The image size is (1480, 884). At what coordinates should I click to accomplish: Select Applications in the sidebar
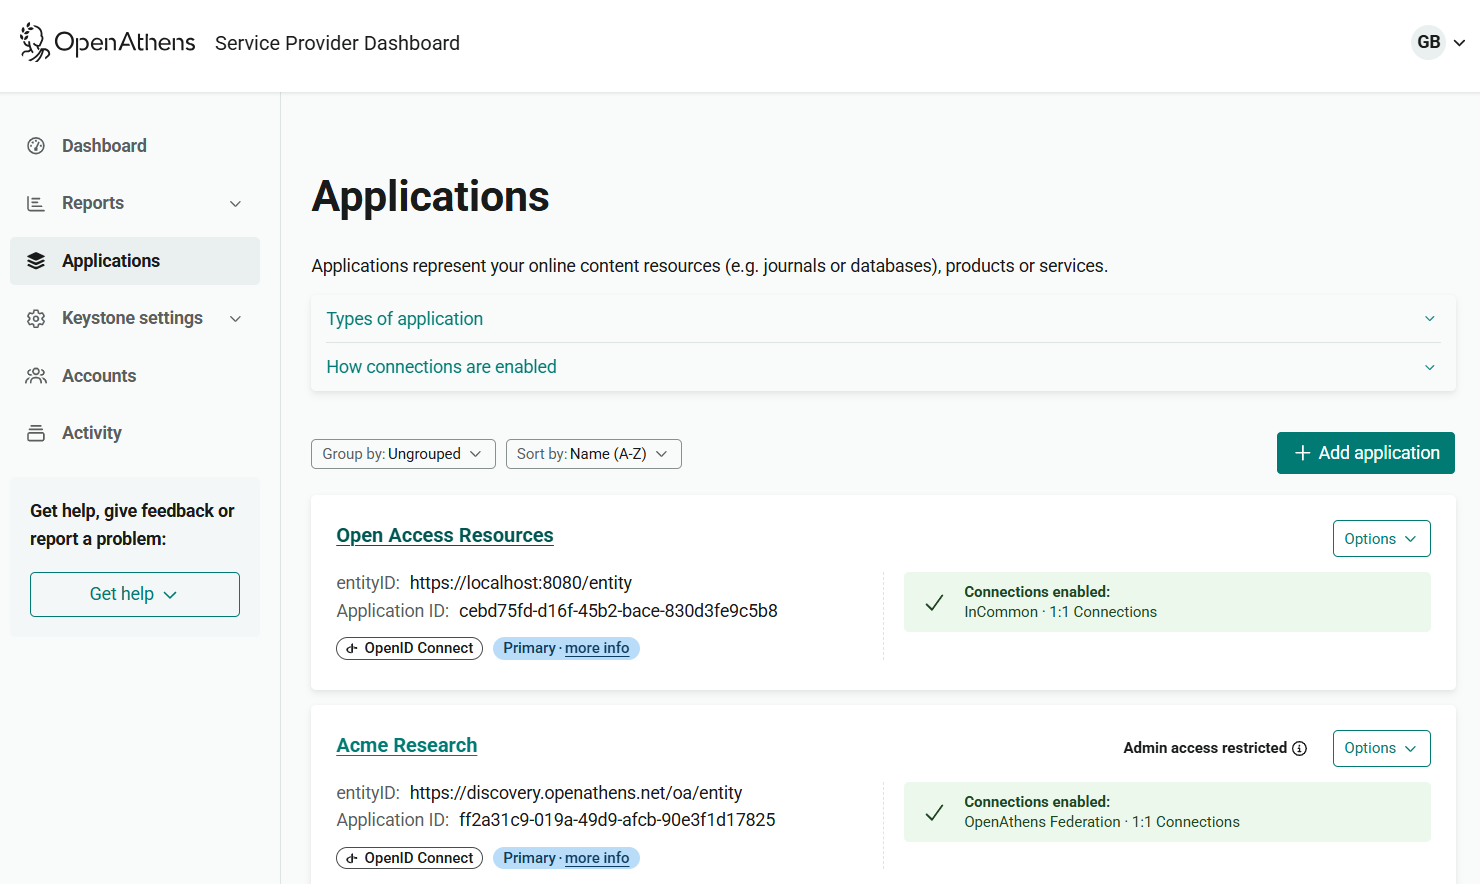(x=135, y=261)
